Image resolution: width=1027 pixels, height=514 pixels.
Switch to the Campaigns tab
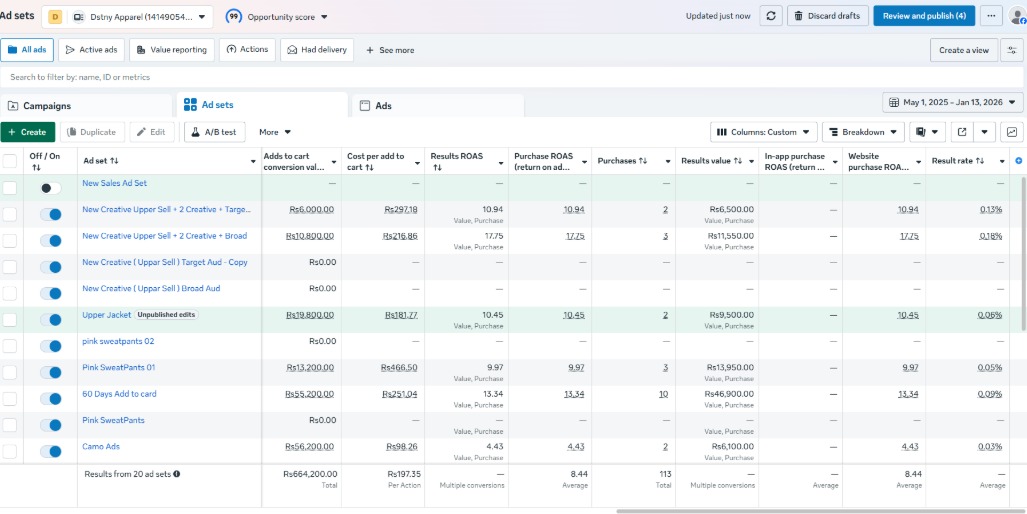86,105
